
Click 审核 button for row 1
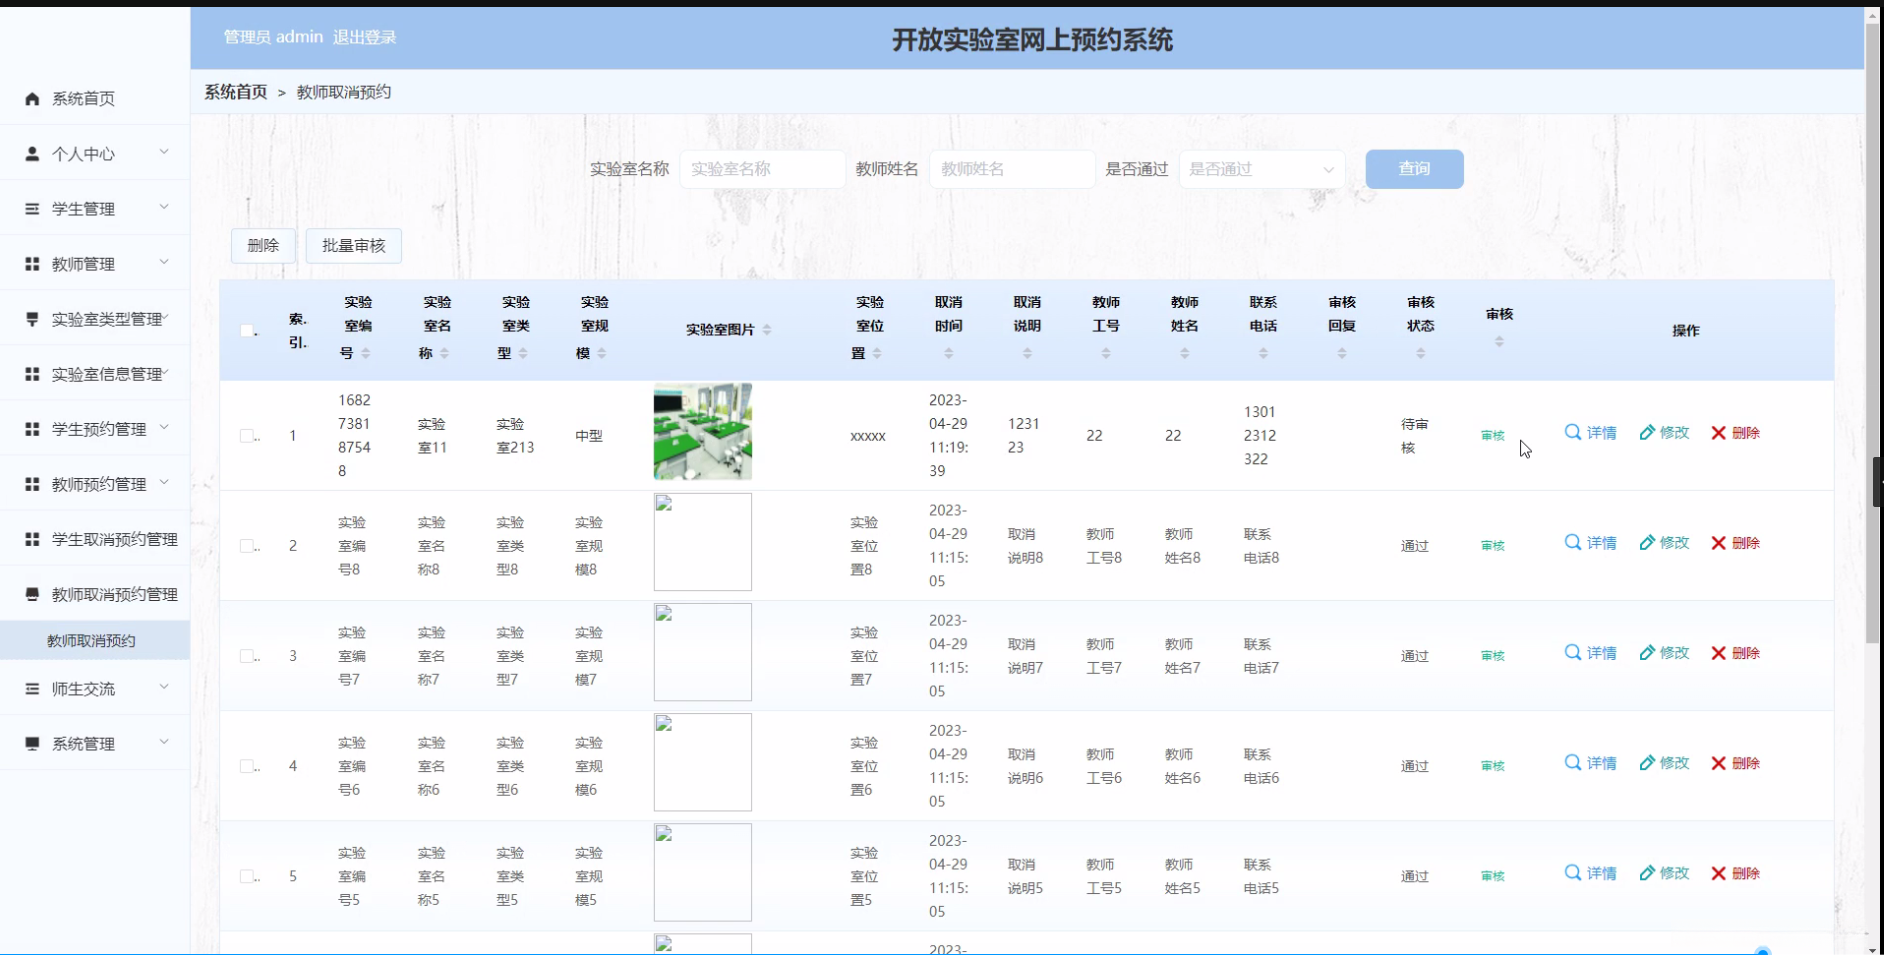point(1493,435)
